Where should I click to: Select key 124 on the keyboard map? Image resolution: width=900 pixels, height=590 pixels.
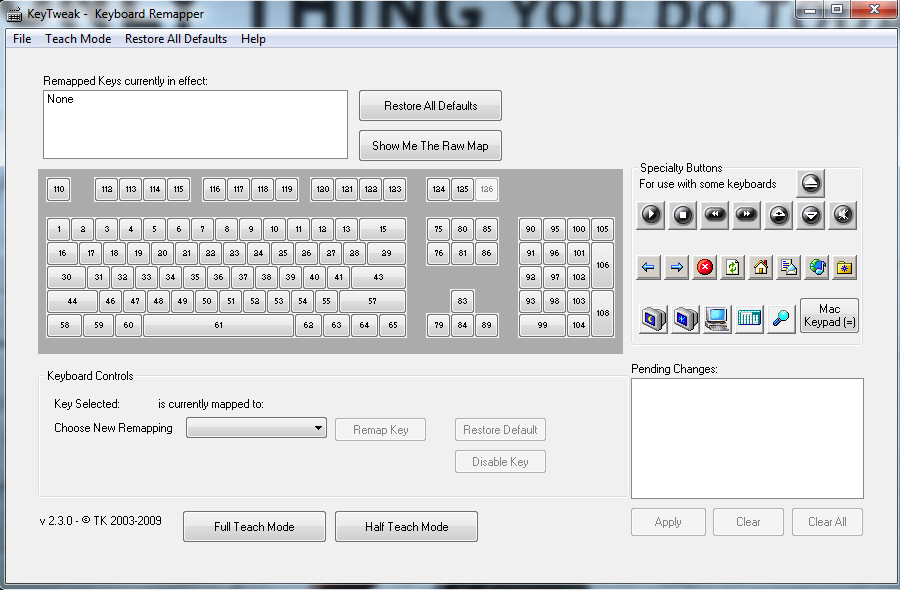coord(439,189)
